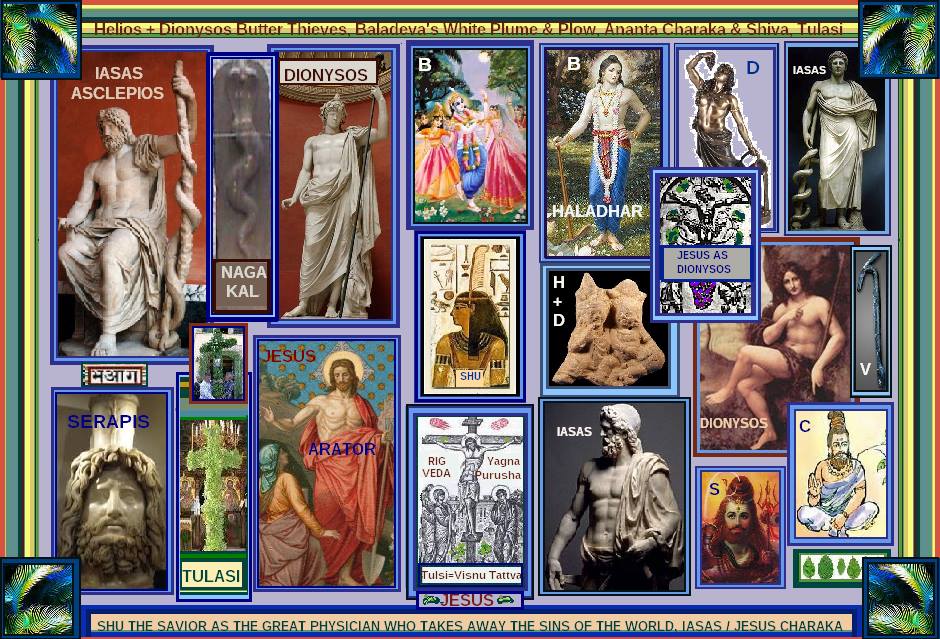Click the Helios and Dionysos title banner
This screenshot has height=639, width=940.
(470, 27)
